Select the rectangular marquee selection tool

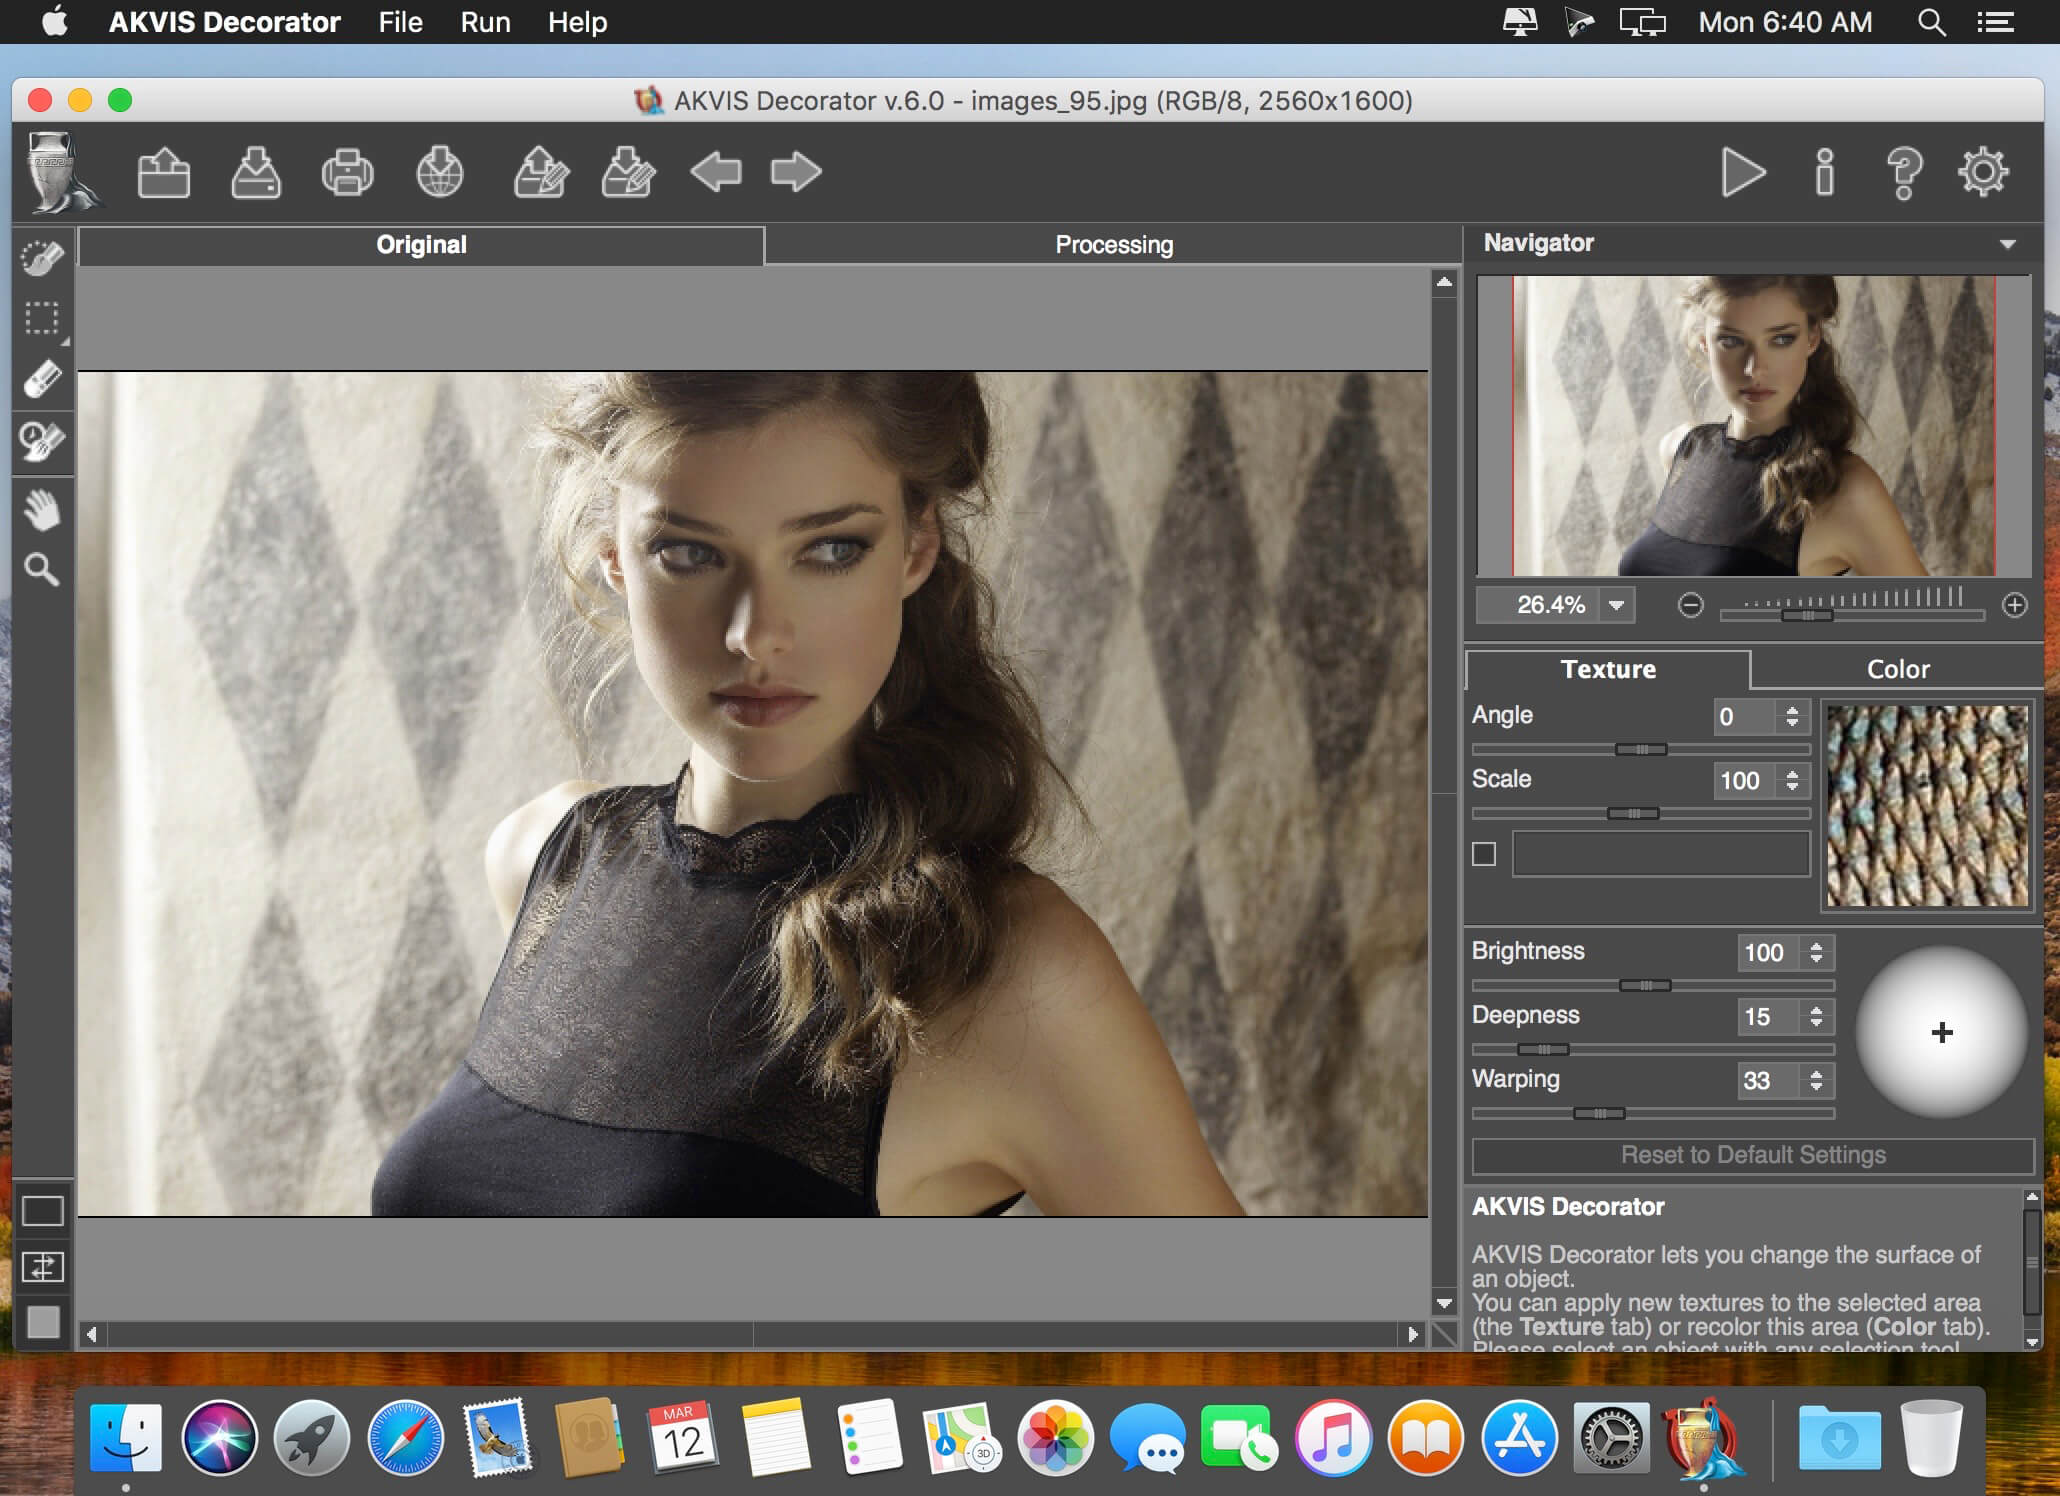(42, 319)
